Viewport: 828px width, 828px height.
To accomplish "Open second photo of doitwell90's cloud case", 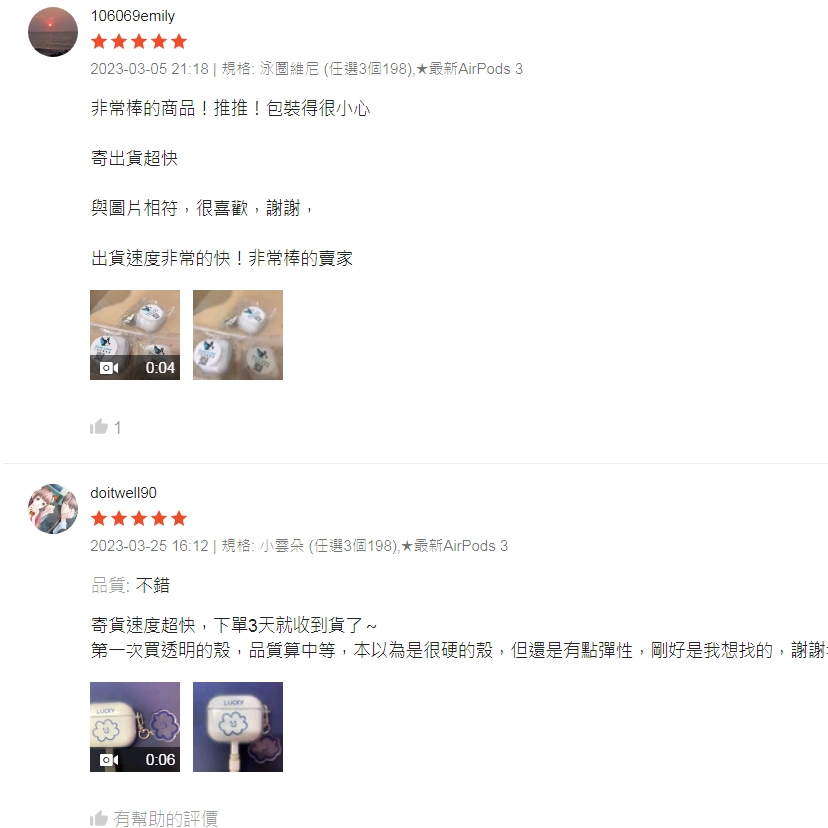I will pos(238,727).
